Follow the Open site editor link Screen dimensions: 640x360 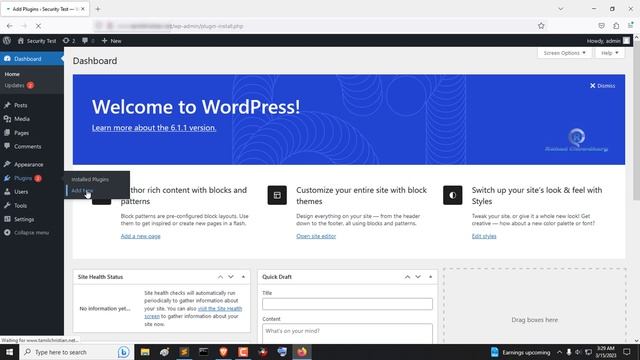316,236
